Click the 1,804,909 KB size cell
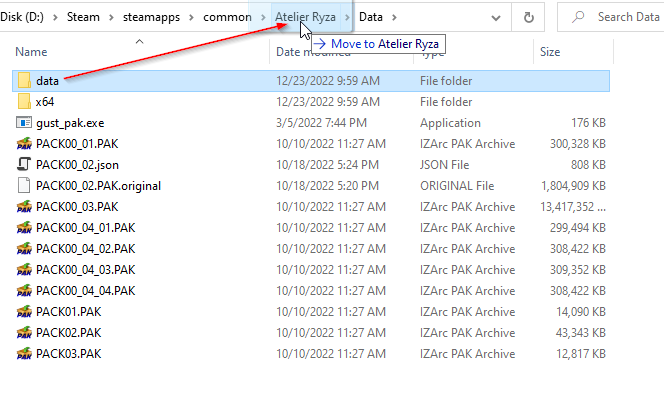Screen dimensions: 664x397 pyautogui.click(x=573, y=186)
